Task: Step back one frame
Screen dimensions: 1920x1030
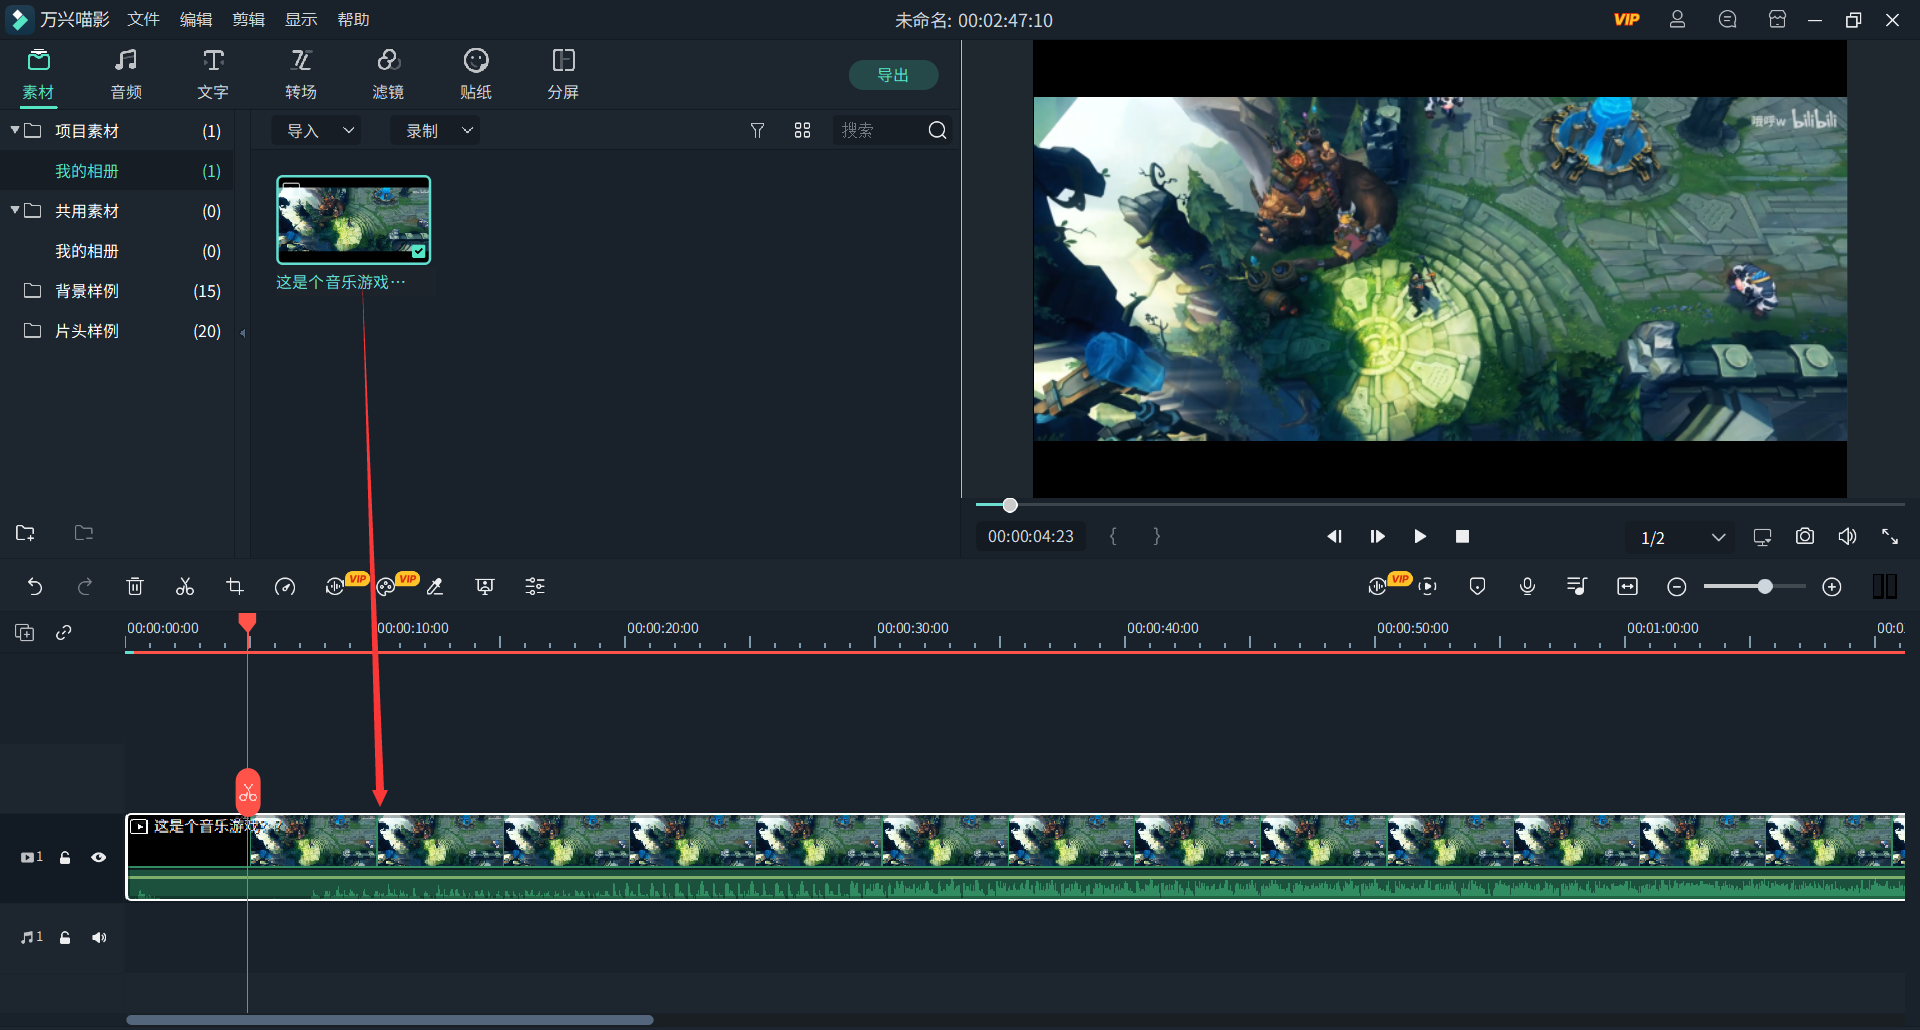Action: (x=1334, y=537)
